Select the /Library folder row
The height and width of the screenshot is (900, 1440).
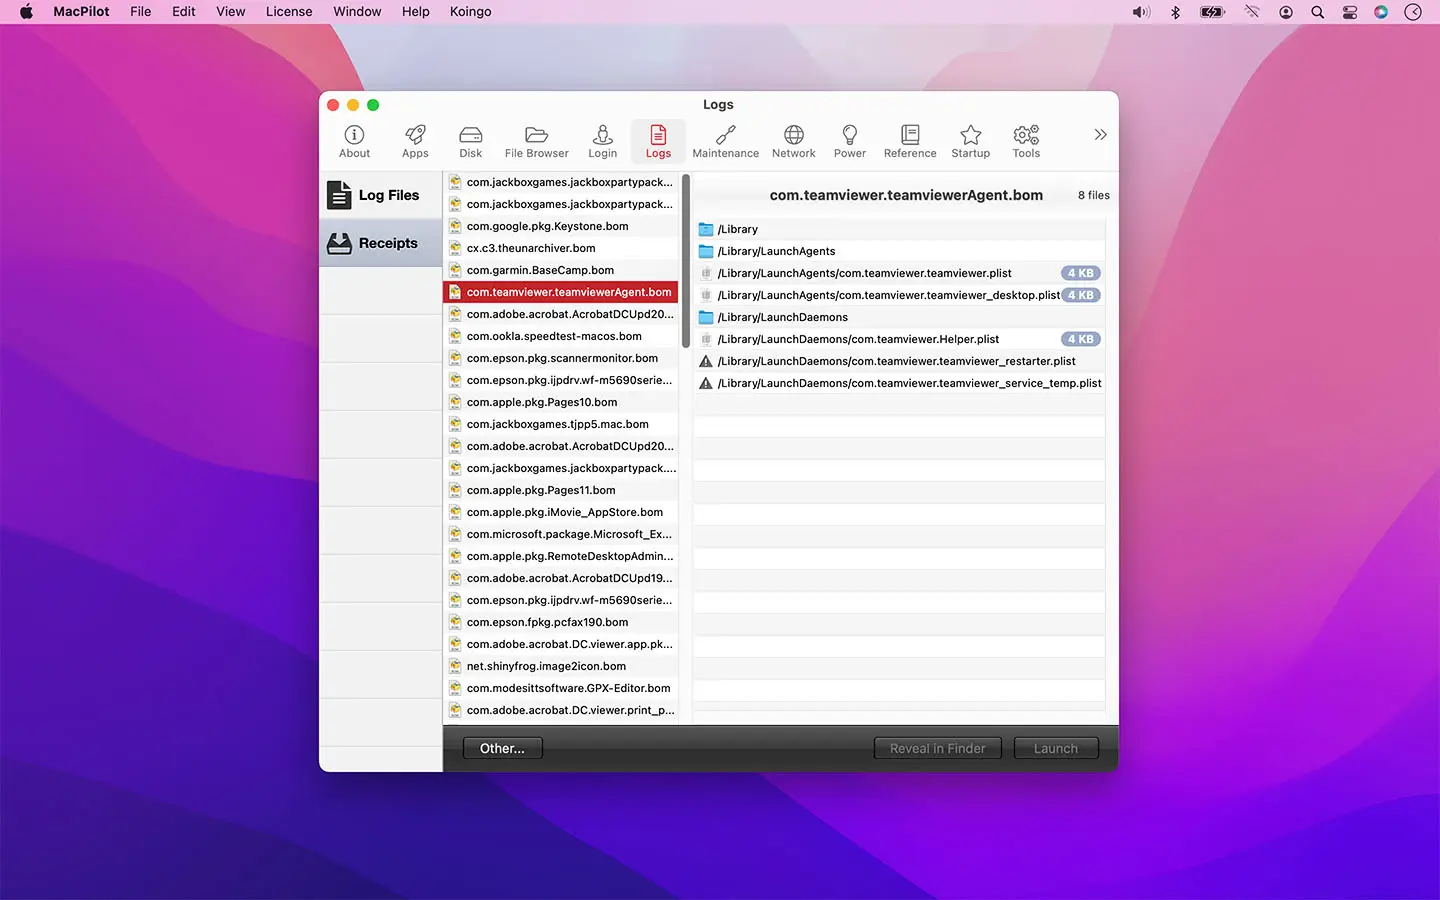899,229
